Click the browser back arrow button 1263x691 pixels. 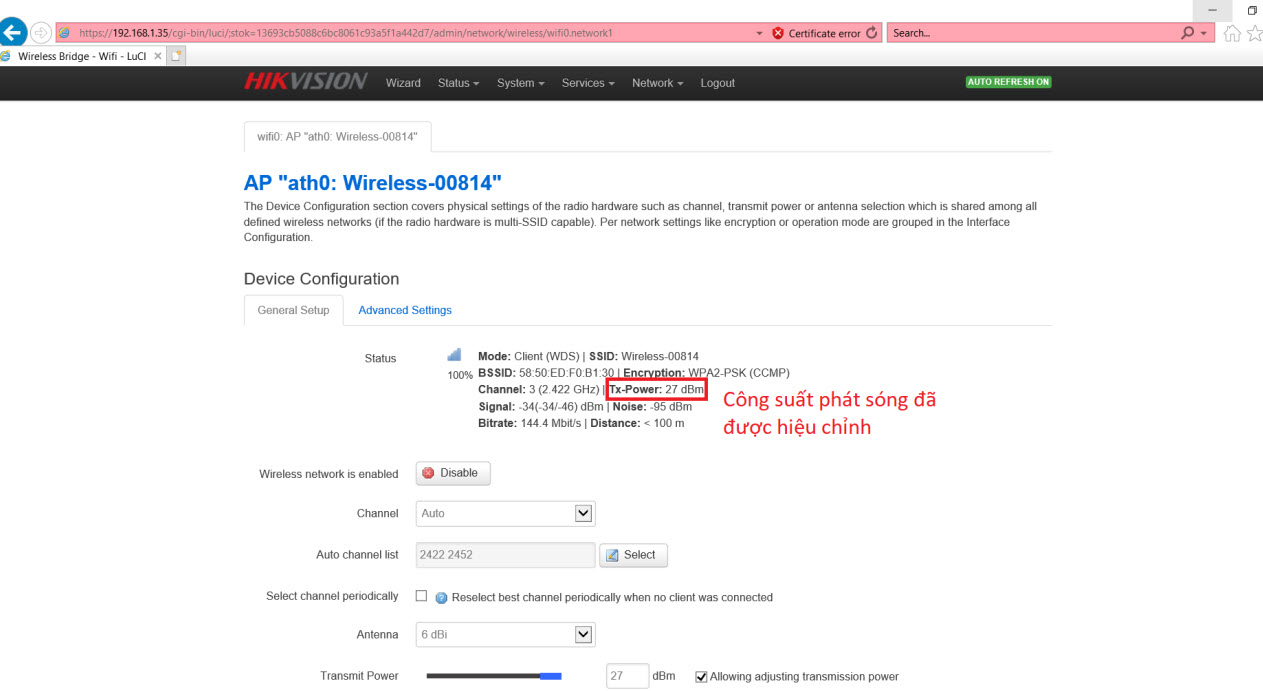(x=14, y=33)
